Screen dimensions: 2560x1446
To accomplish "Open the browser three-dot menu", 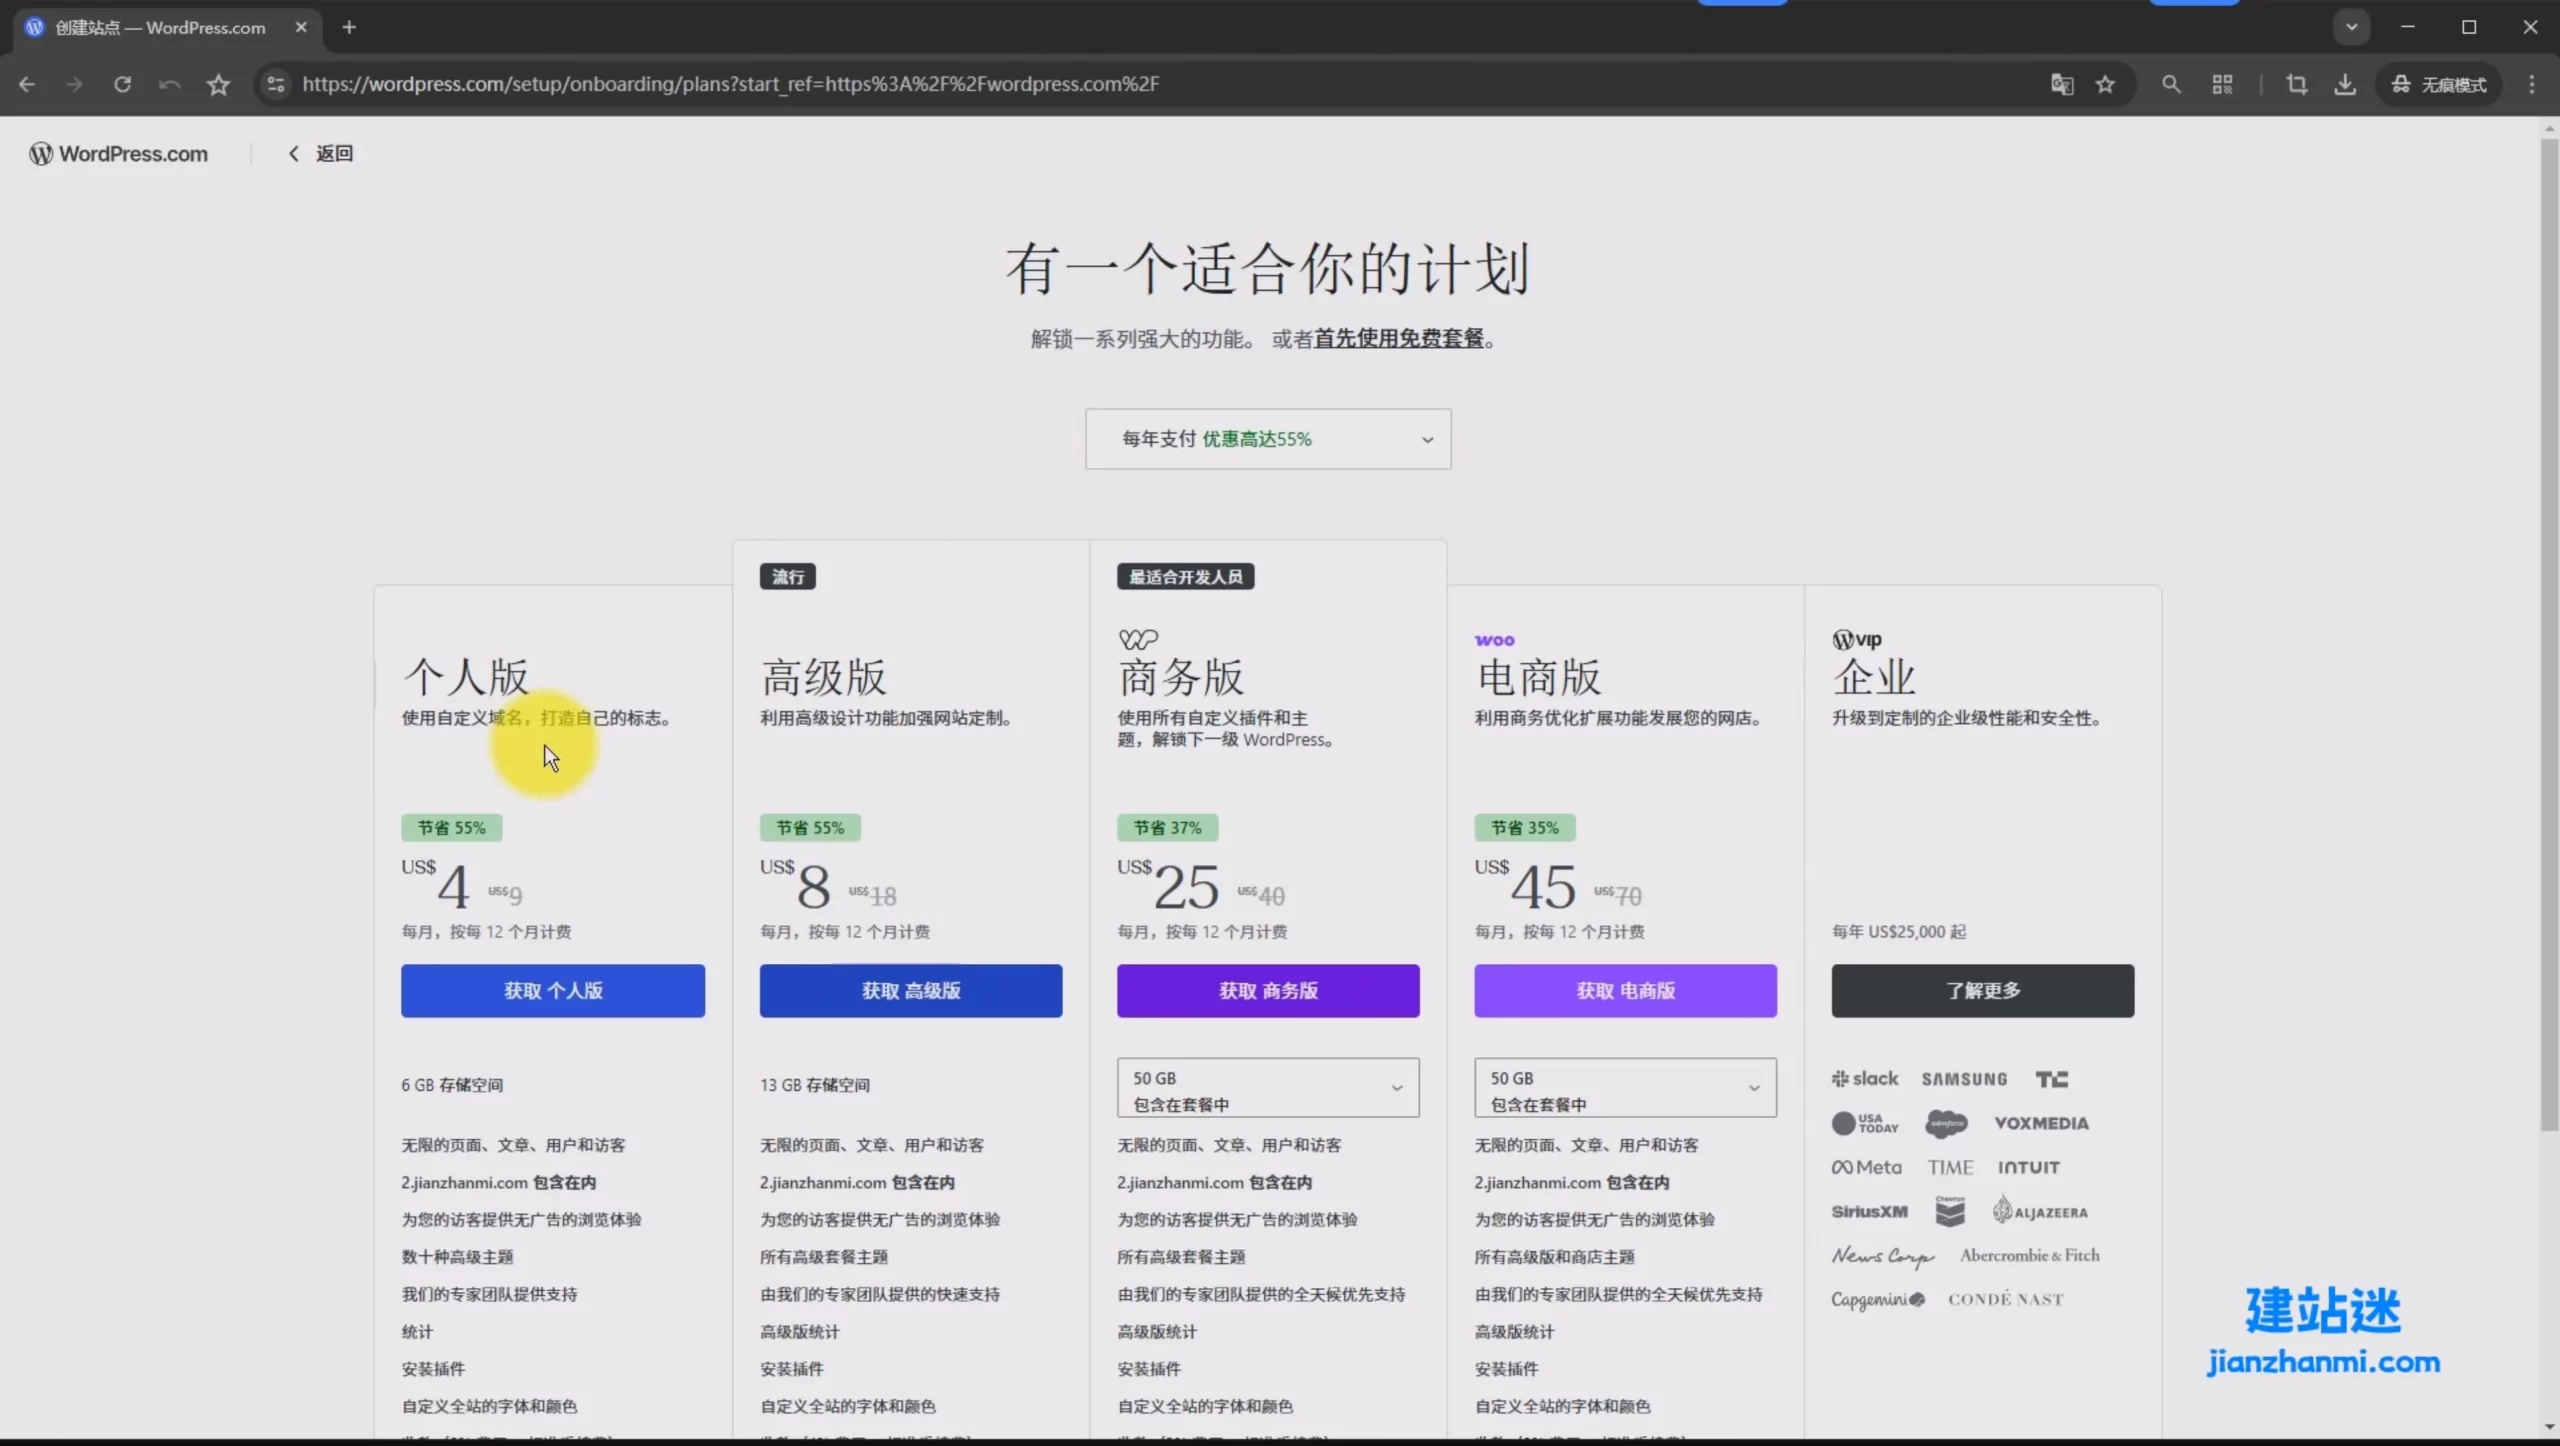I will click(x=2532, y=84).
